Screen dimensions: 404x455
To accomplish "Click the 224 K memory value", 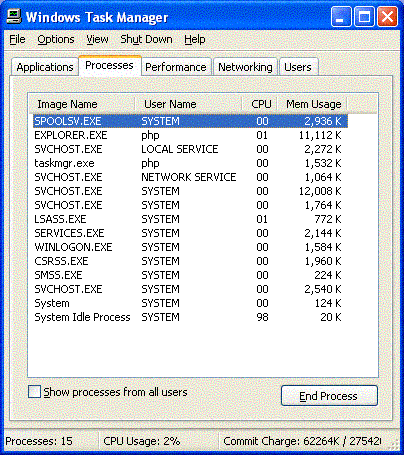I will (x=328, y=275).
